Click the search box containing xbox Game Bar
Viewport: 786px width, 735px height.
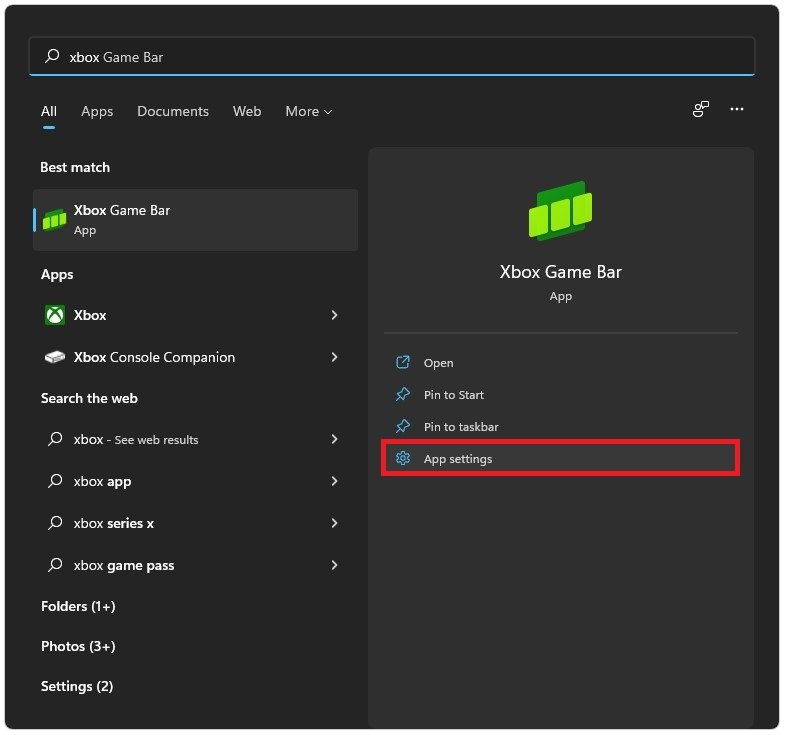click(x=392, y=57)
